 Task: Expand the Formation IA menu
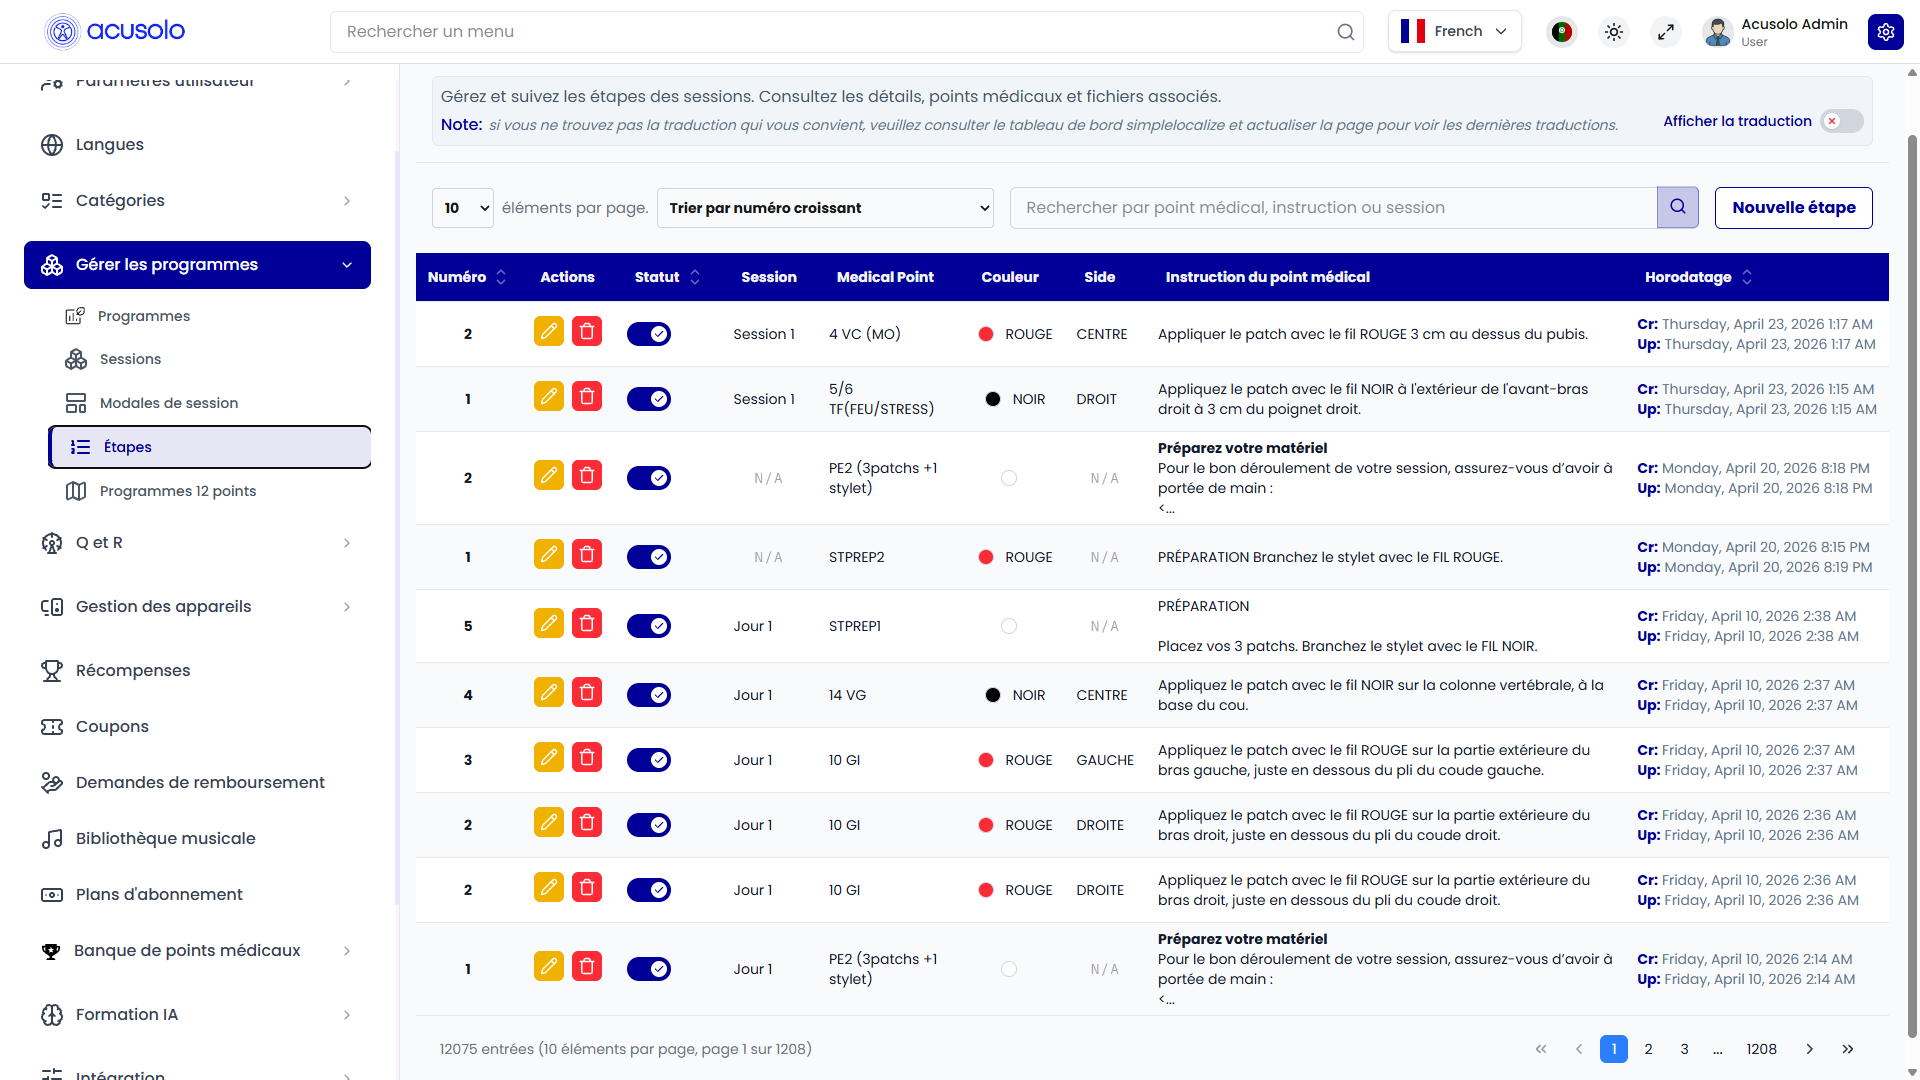197,1015
